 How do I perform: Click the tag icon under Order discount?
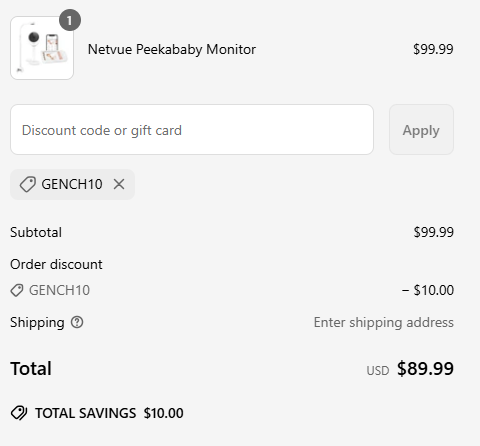click(x=17, y=290)
